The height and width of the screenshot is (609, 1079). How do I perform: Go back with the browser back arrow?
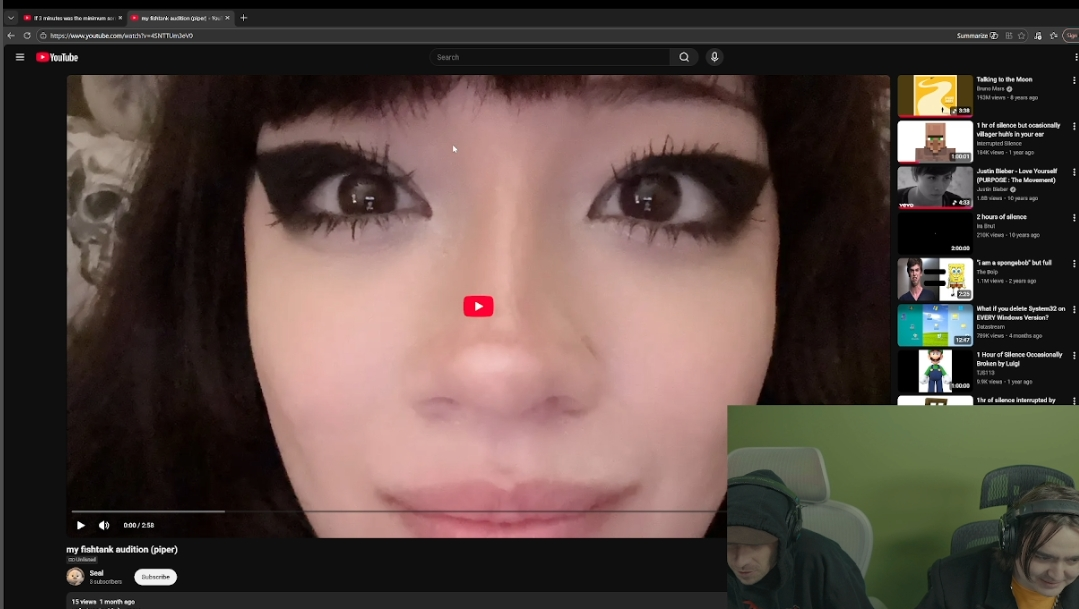pos(10,35)
